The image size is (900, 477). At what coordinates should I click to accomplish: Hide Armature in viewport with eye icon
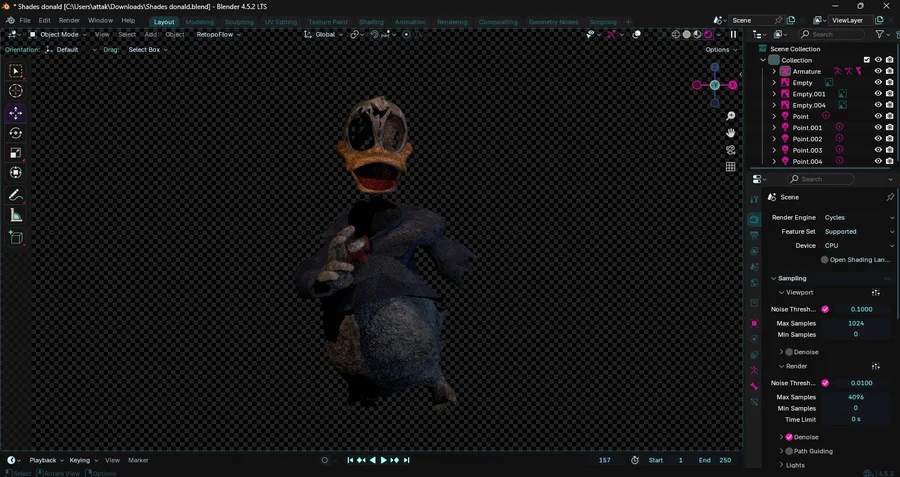pos(878,71)
